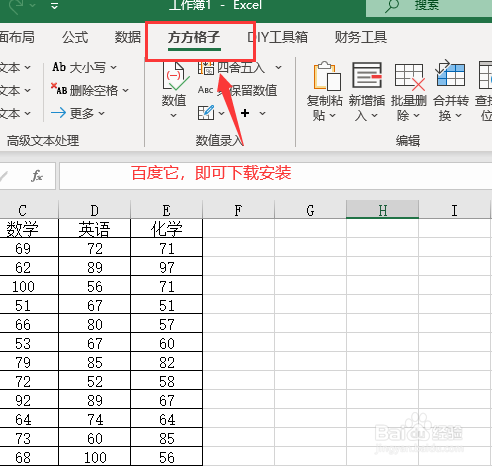492x466 pixels.
Task: Select the cell containing 97
Action: point(166,267)
